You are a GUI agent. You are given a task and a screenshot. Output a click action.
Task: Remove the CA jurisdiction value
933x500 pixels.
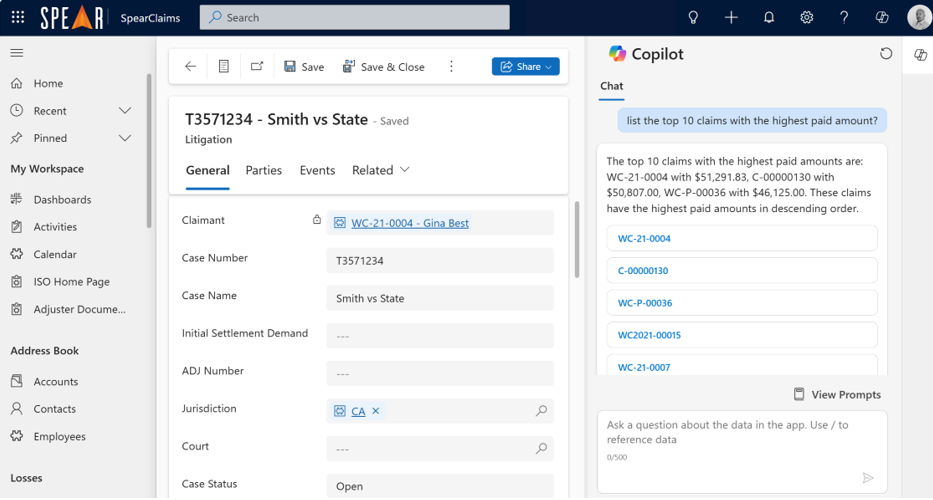[376, 411]
